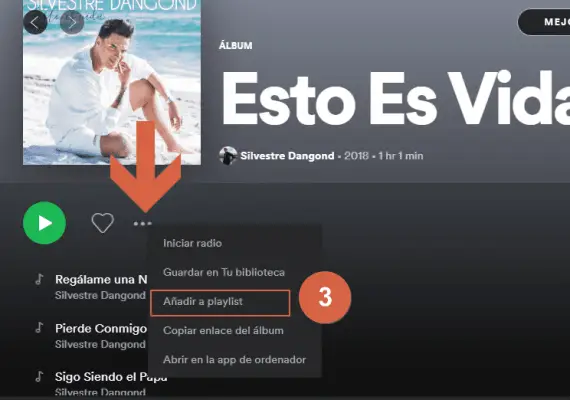The width and height of the screenshot is (570, 400).
Task: Toggle the heart icon to like album
Action: (103, 223)
